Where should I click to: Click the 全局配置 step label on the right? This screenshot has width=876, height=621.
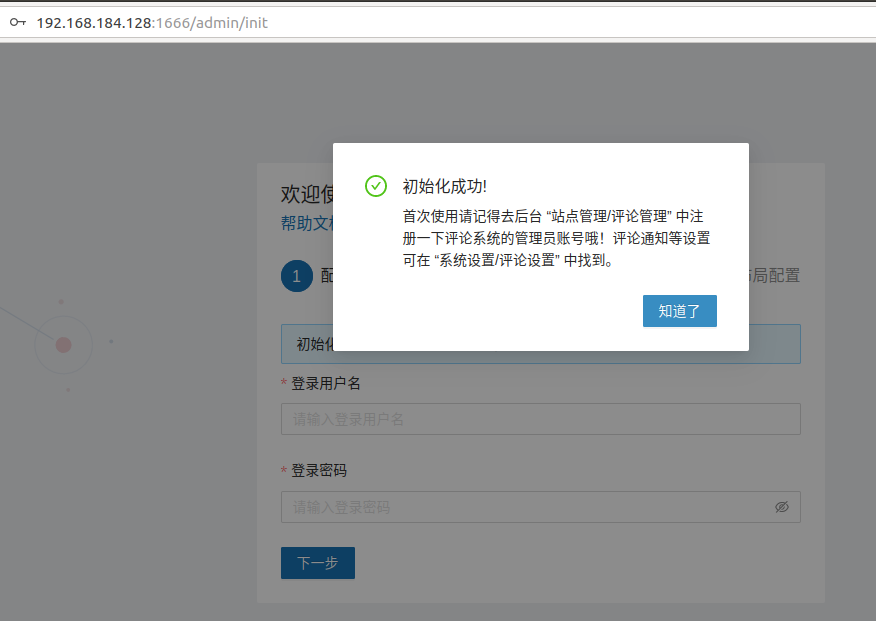click(x=778, y=275)
